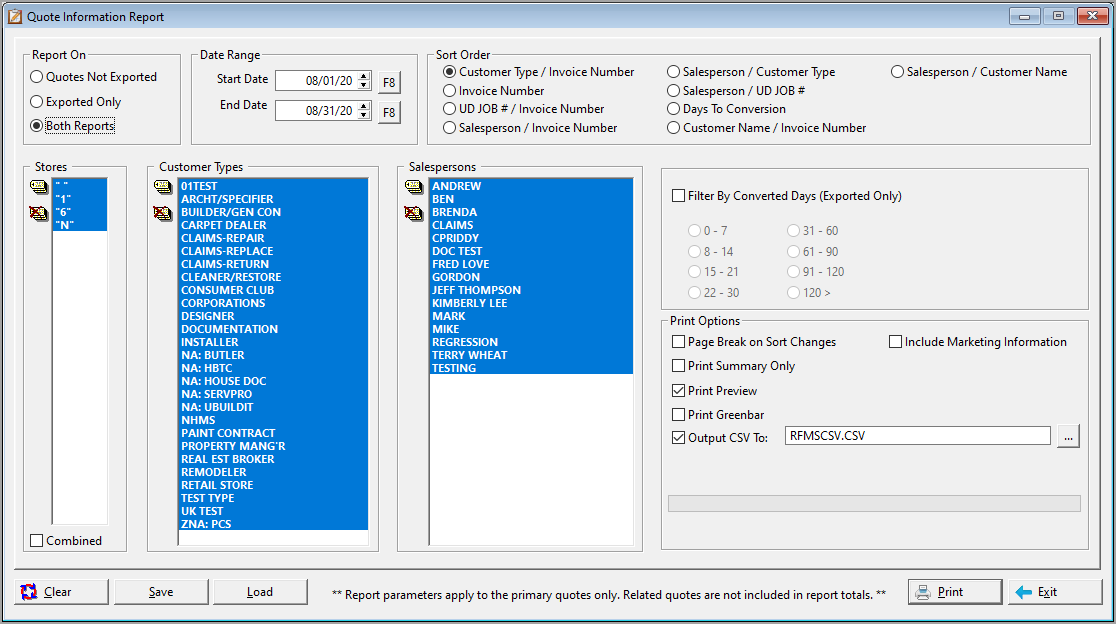Select TESTING in Salespersons list

[531, 368]
